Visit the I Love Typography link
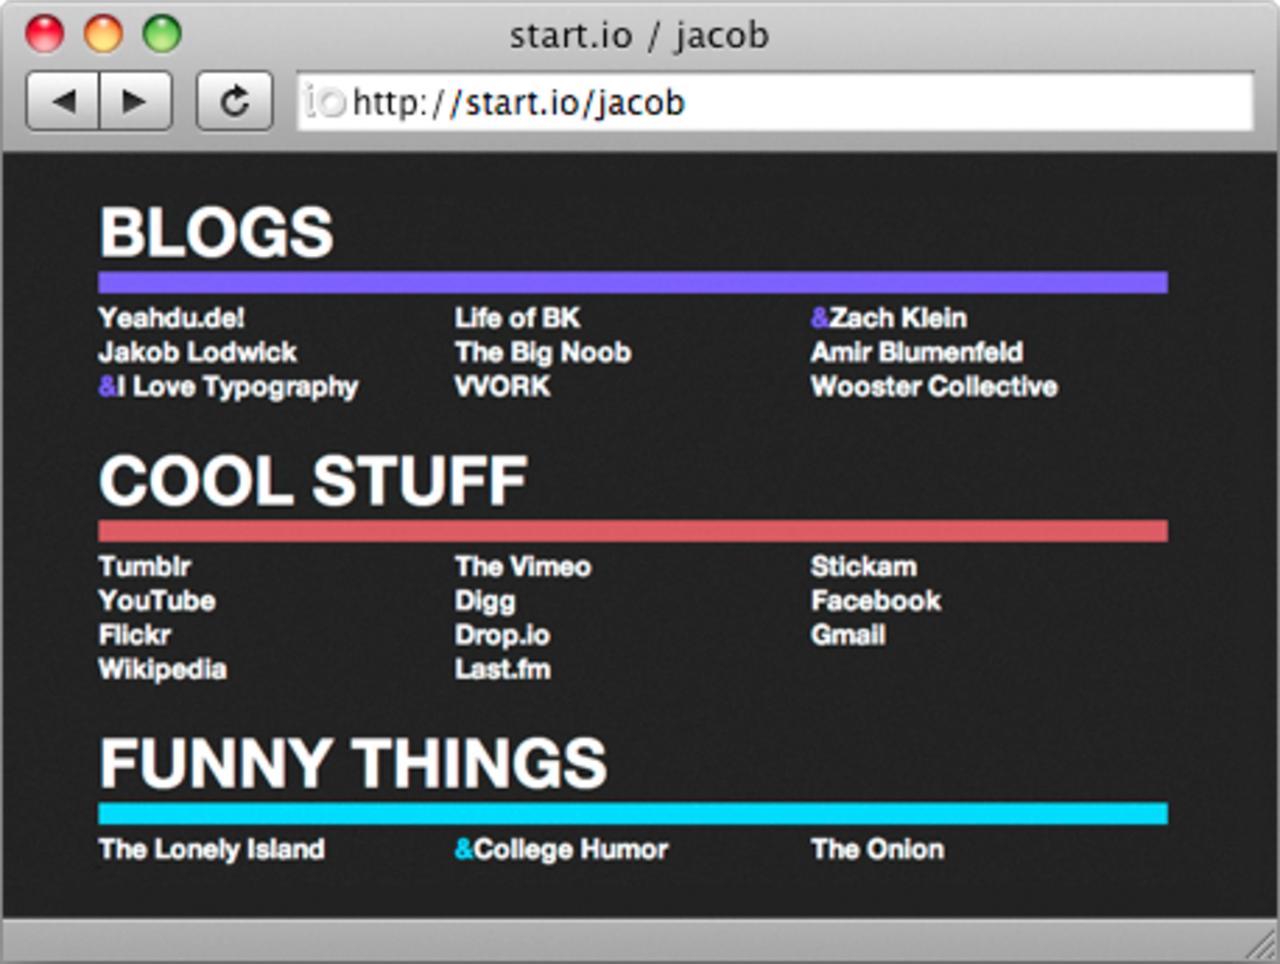The height and width of the screenshot is (964, 1280). click(238, 387)
